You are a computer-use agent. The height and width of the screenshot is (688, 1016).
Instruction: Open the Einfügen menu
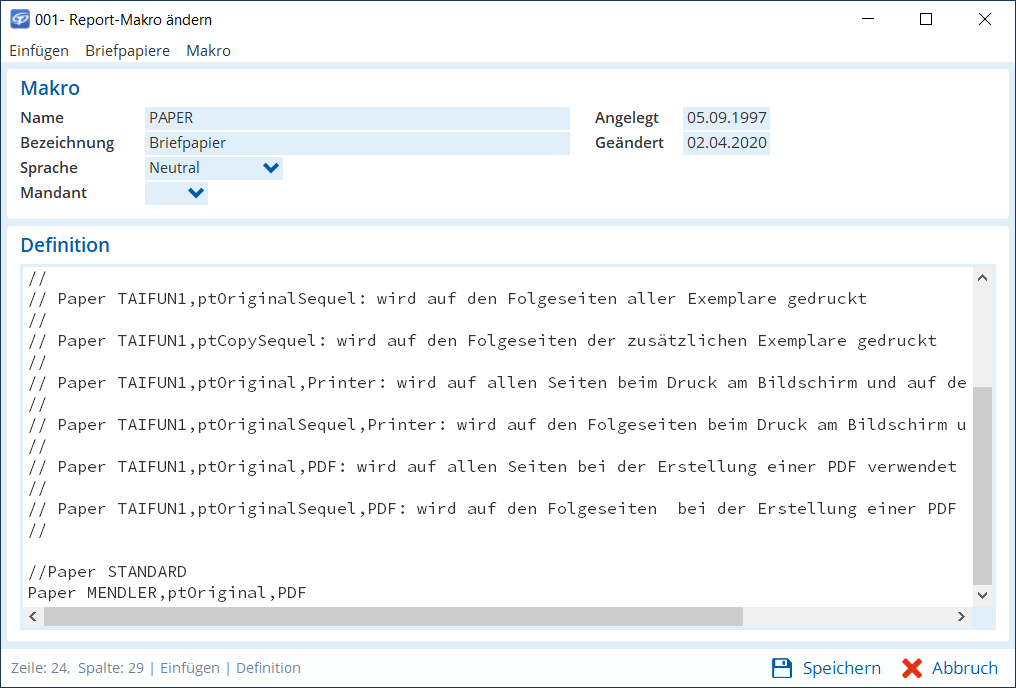[x=39, y=51]
